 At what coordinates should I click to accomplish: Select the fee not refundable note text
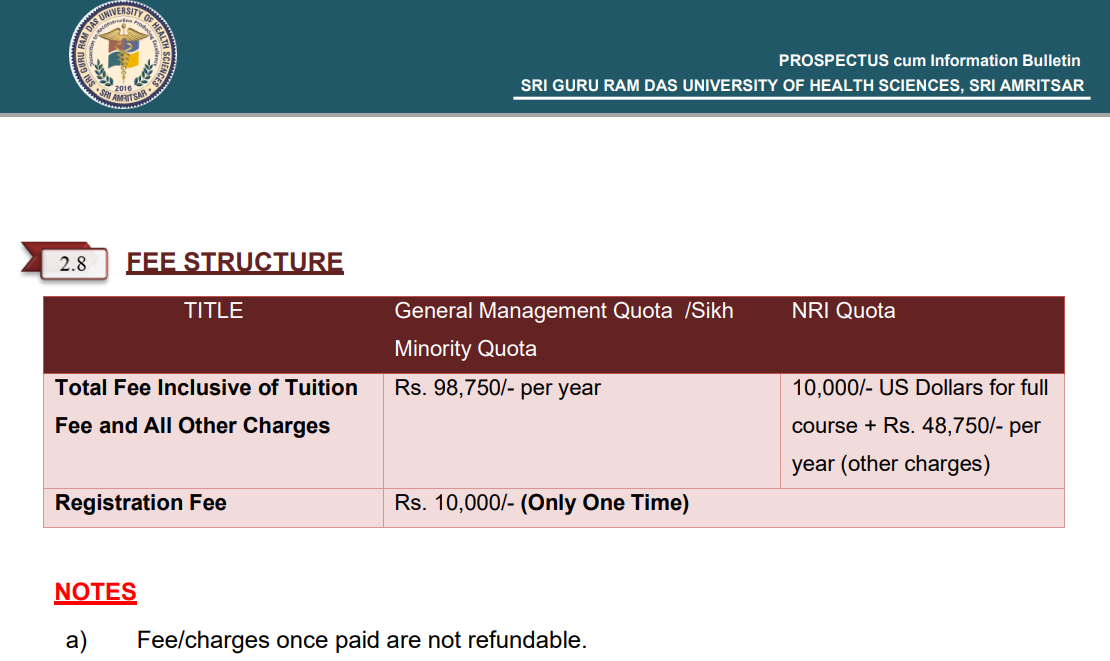click(361, 640)
